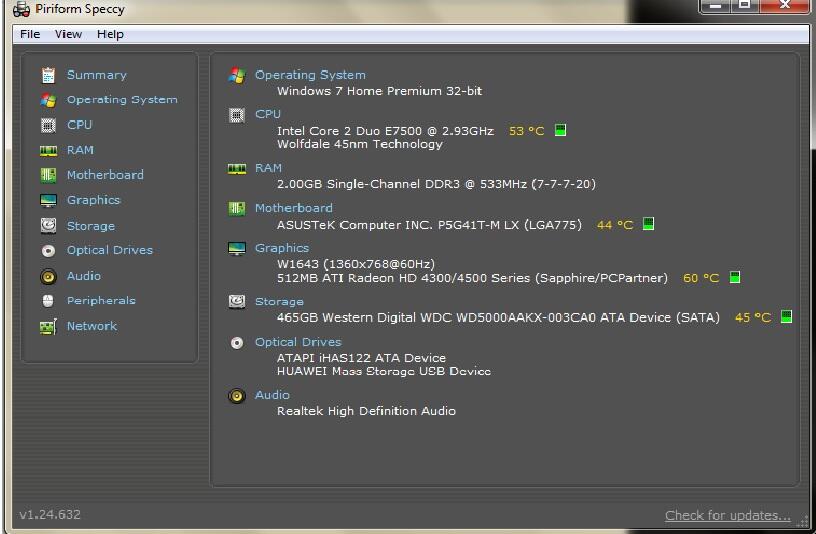Click the Network card icon in sidebar
816x534 pixels.
pyautogui.click(x=48, y=327)
